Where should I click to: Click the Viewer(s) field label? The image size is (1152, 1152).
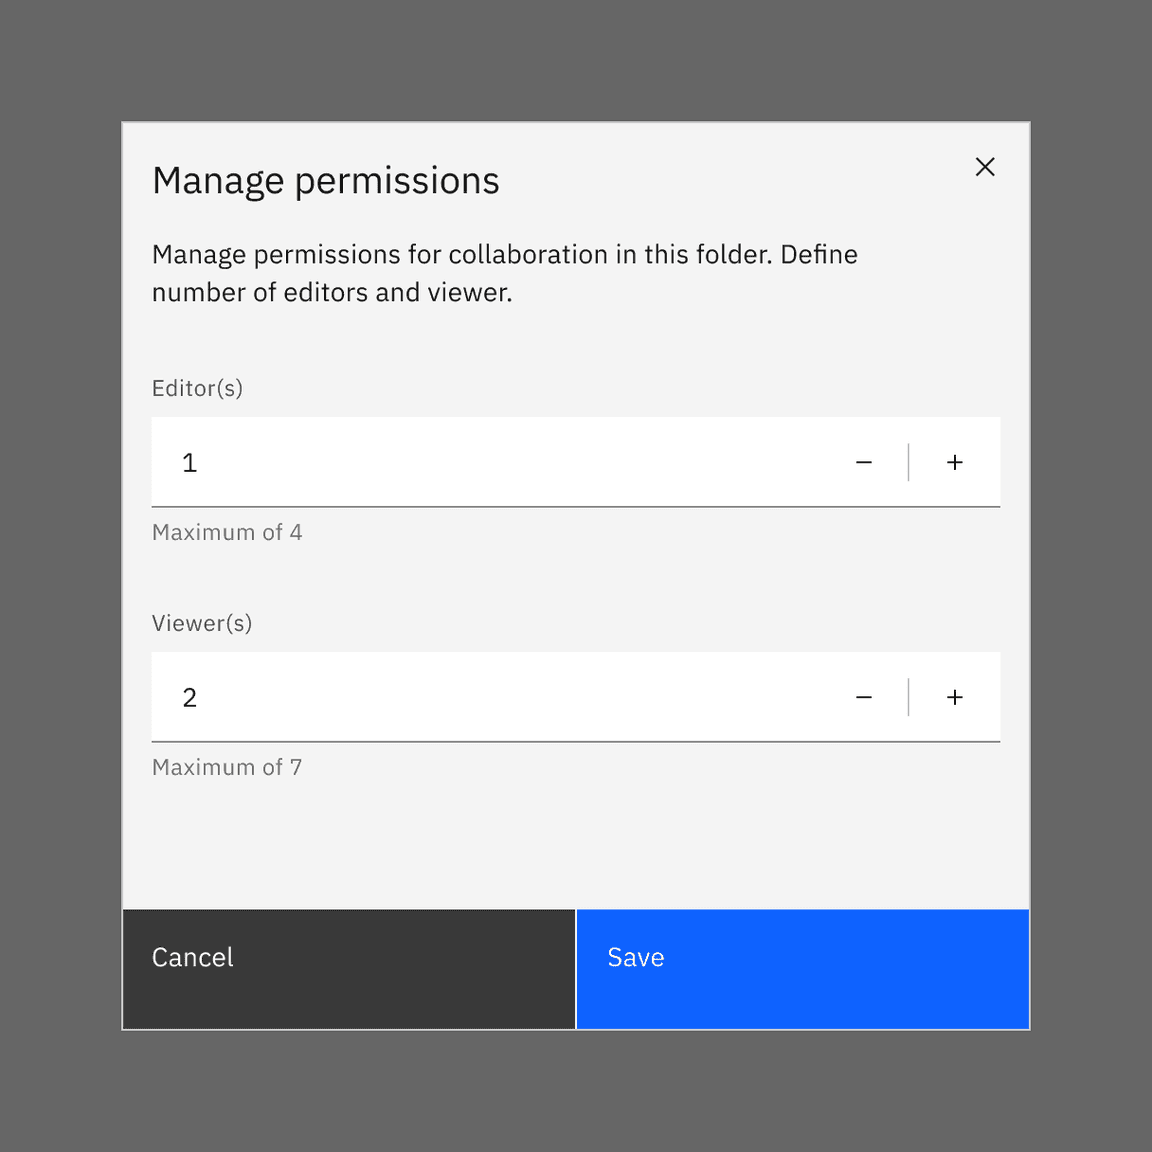point(202,623)
